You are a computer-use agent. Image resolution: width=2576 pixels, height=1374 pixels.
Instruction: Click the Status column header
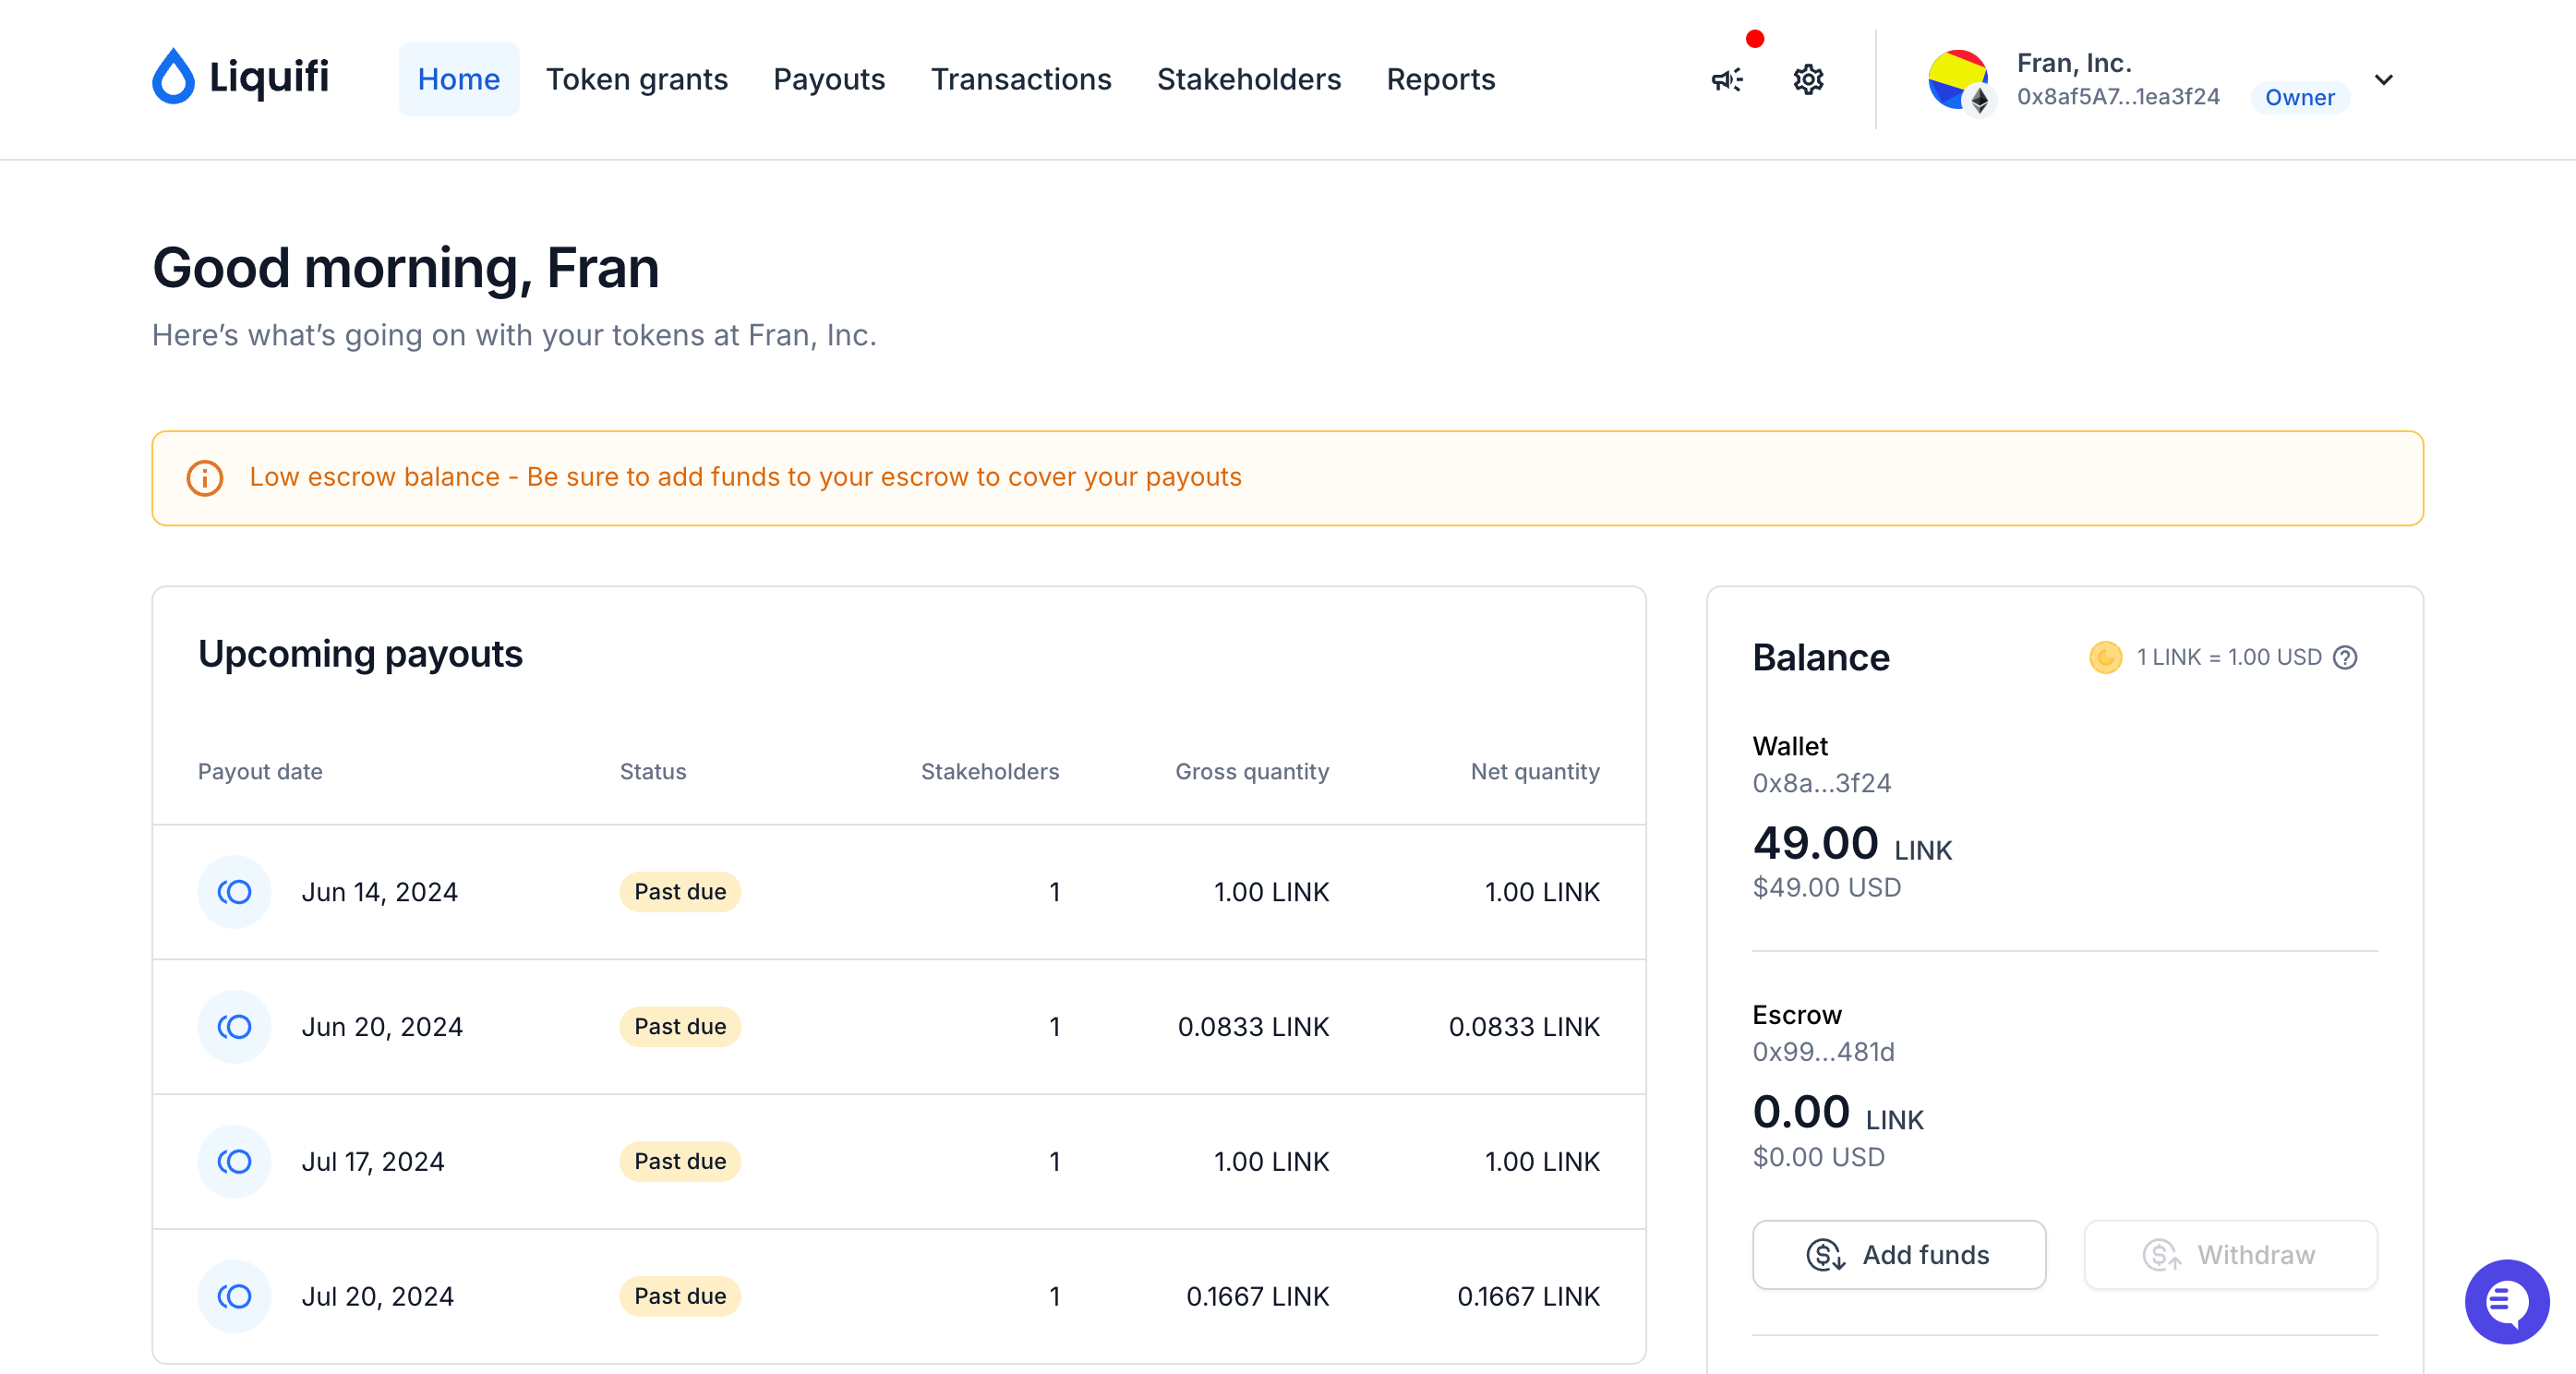tap(653, 771)
